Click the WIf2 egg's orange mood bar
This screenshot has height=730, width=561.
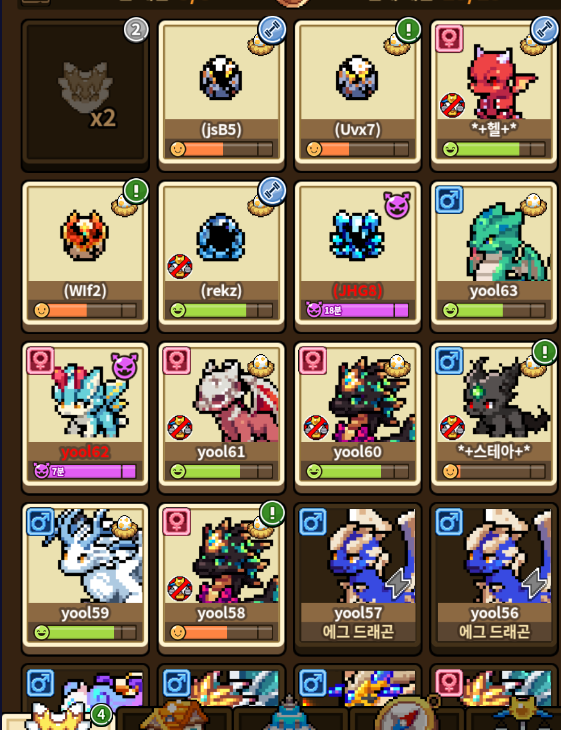[x=85, y=310]
